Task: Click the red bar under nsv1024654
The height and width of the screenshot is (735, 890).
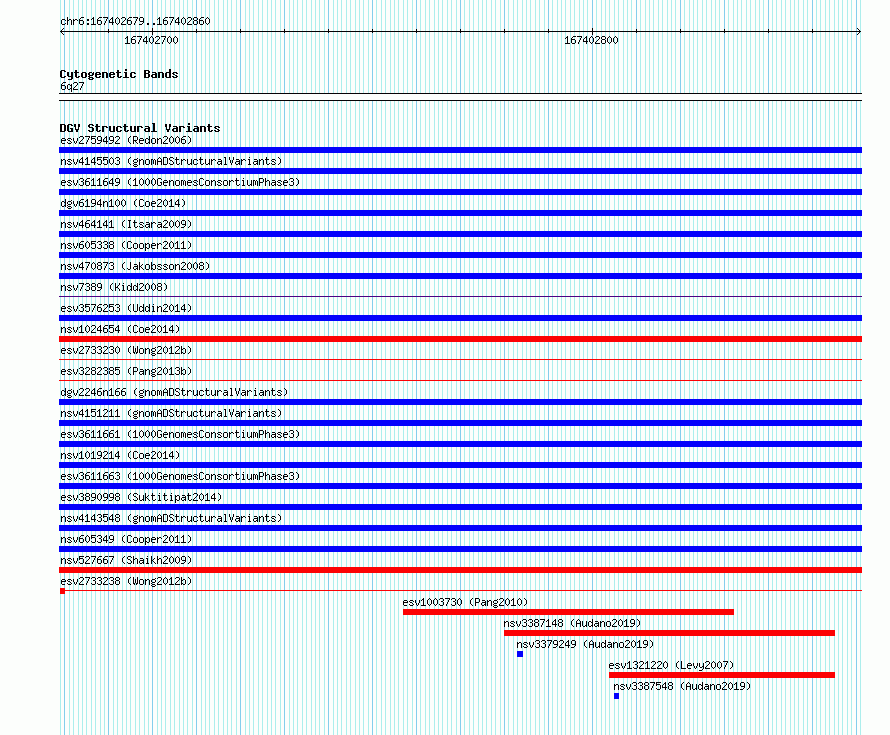Action: pos(460,339)
